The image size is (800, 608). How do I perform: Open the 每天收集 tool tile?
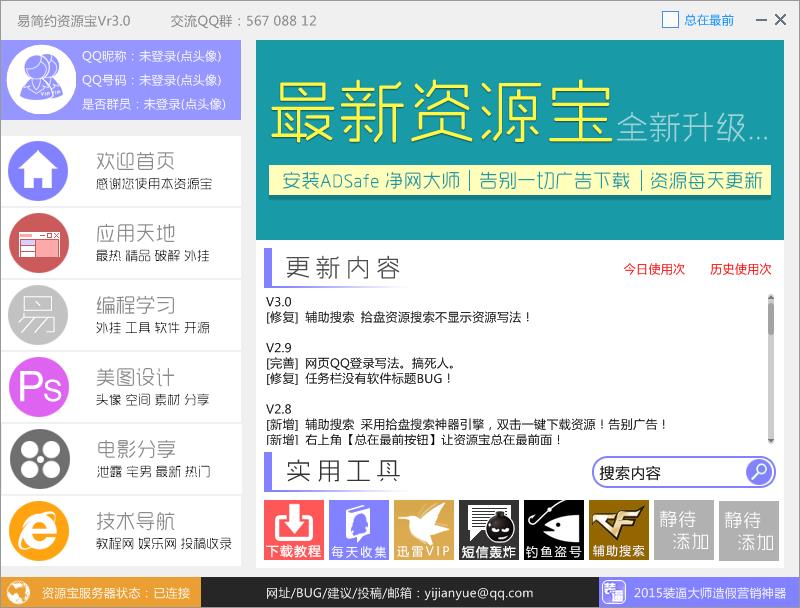(x=359, y=530)
